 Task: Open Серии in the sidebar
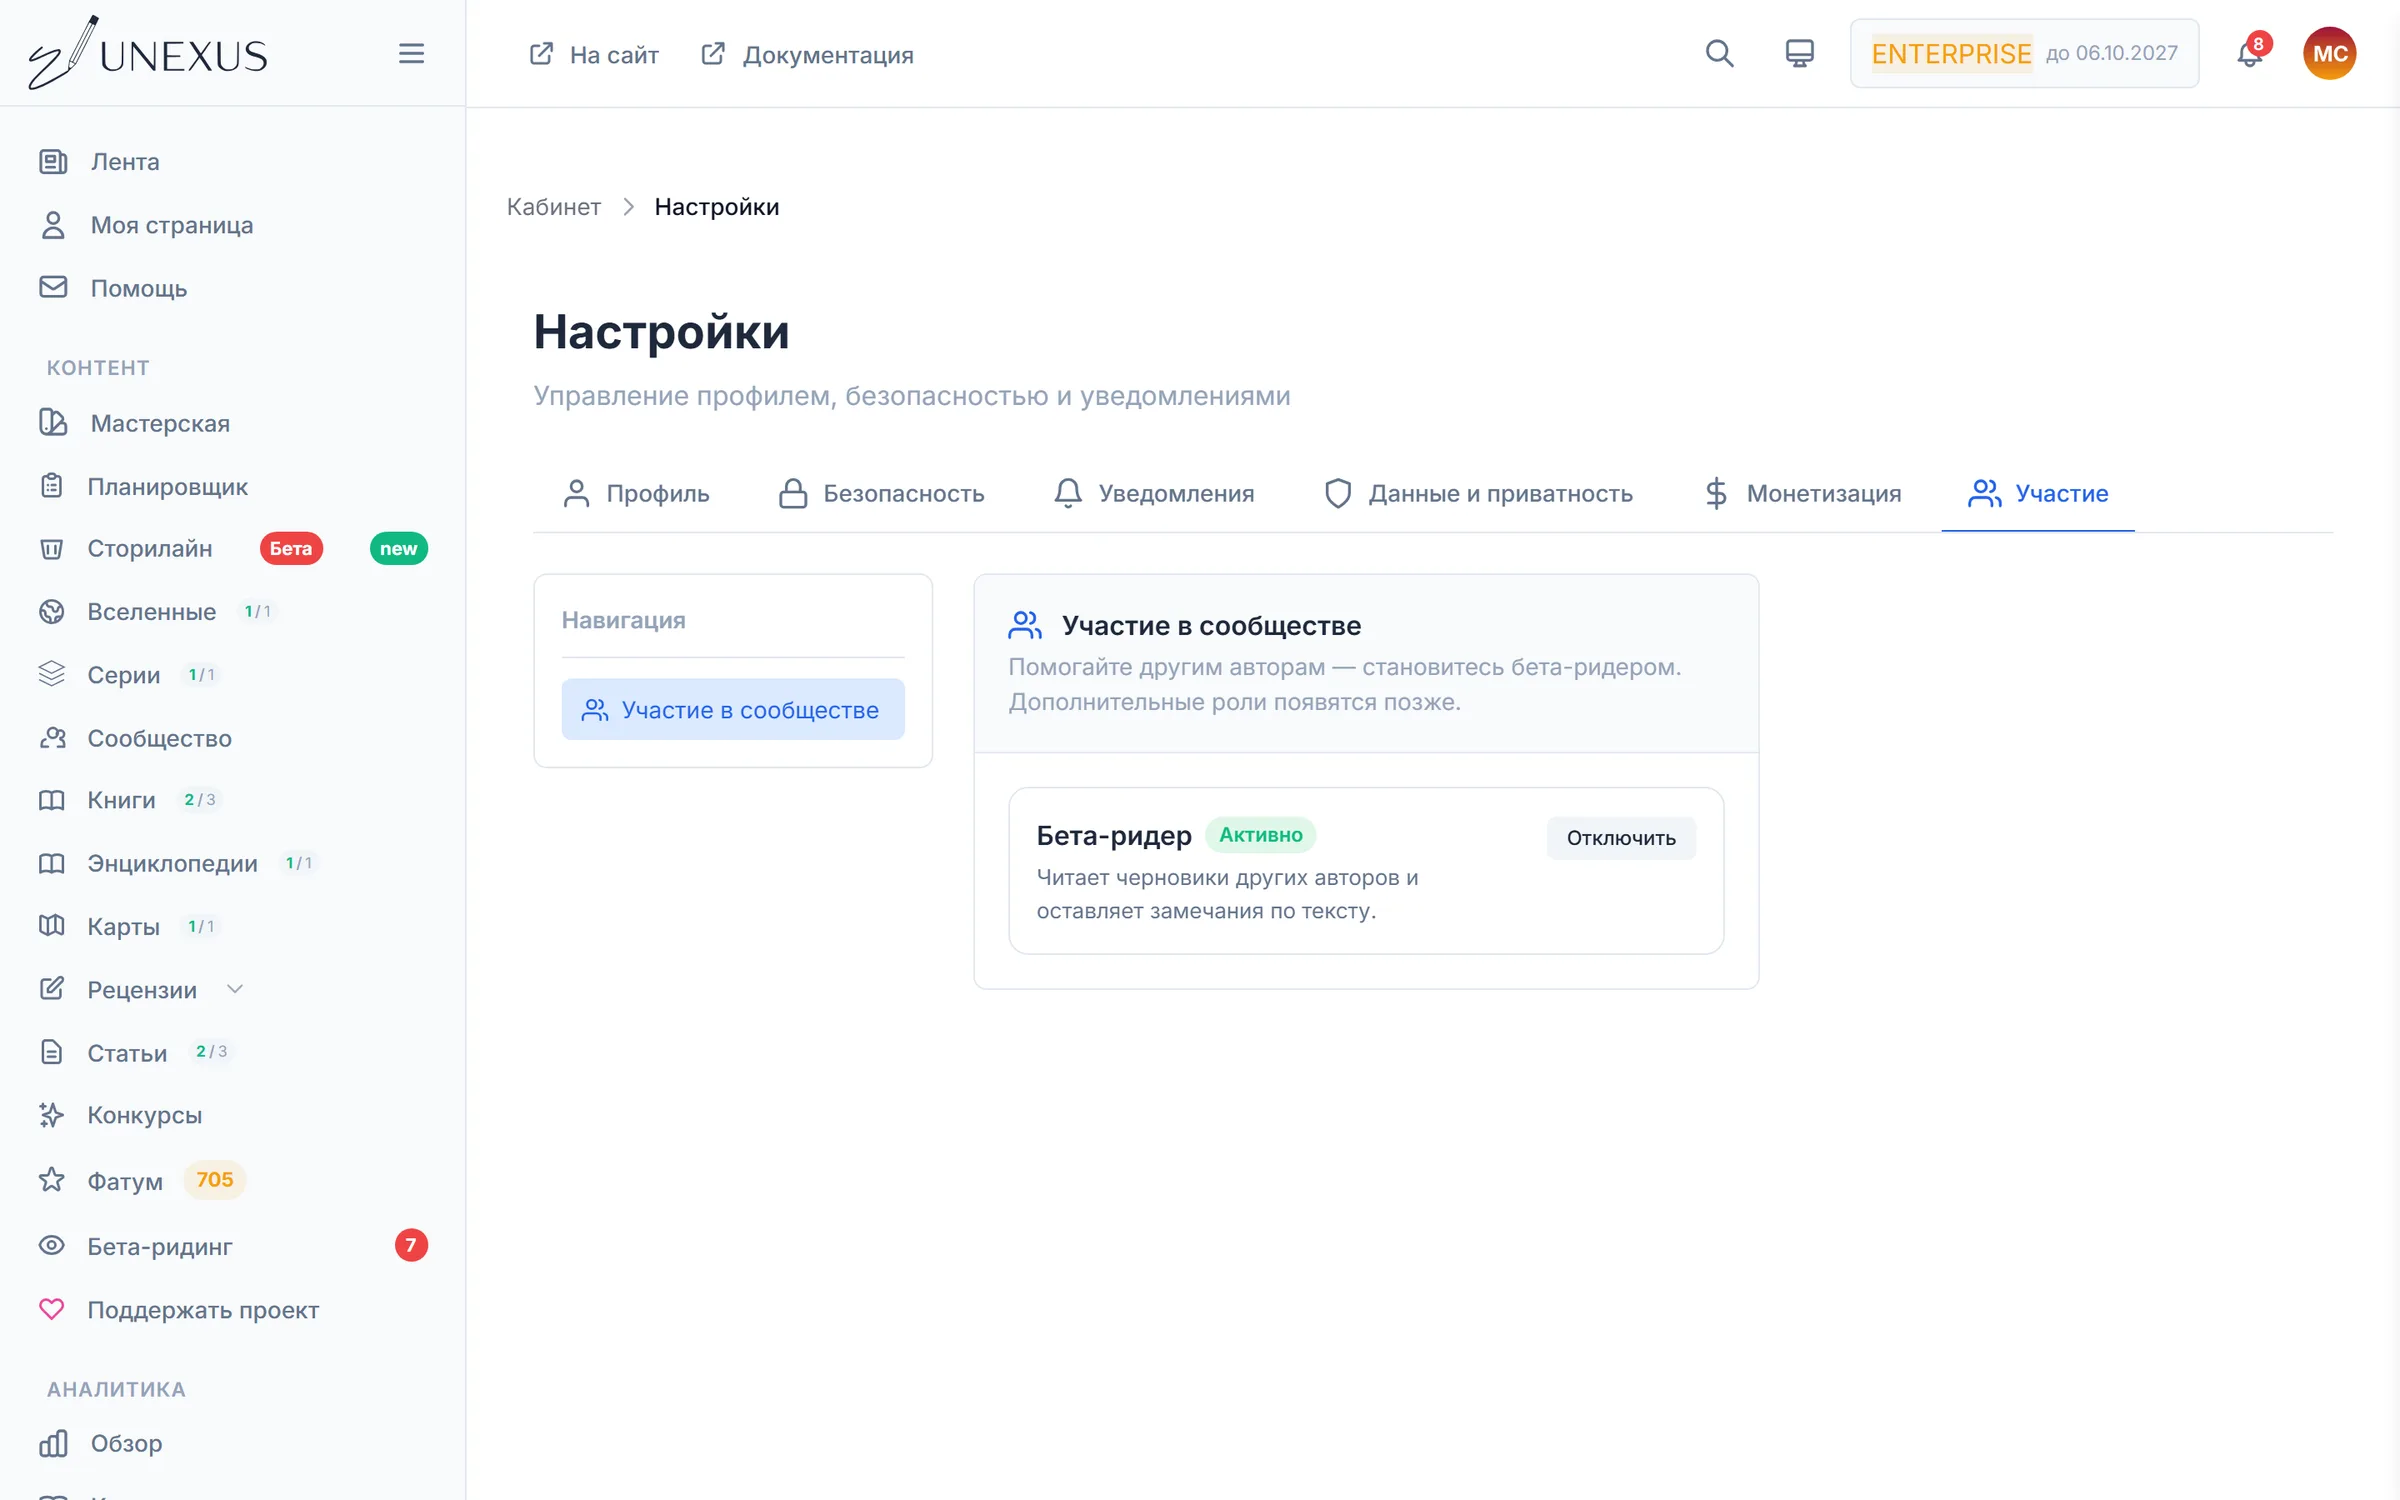[x=123, y=675]
